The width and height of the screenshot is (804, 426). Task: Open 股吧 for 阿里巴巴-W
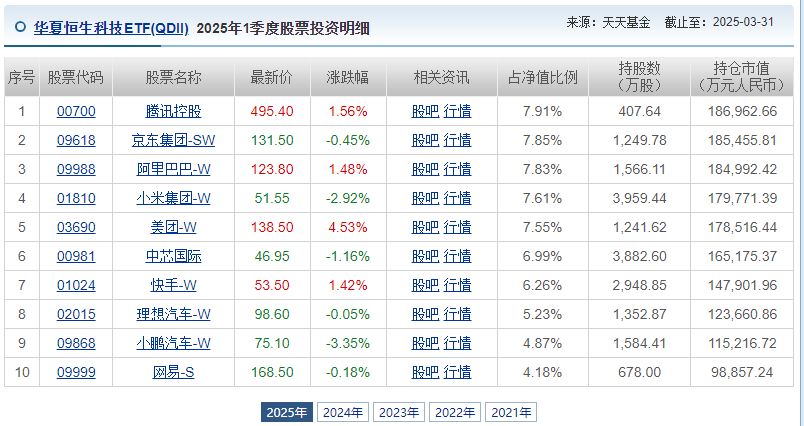coord(425,169)
